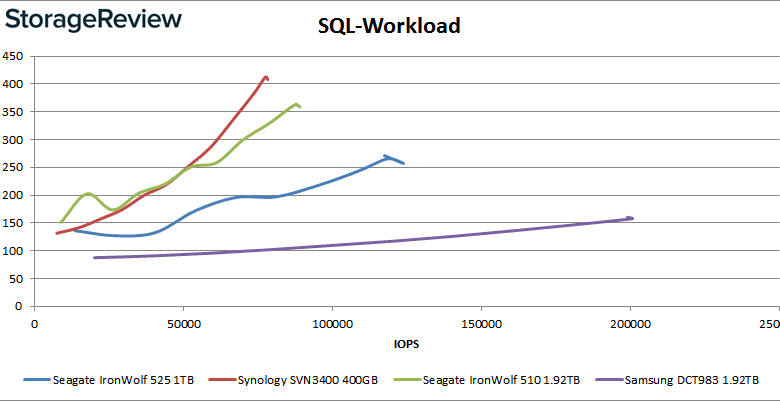Select Synology SVN3400 400GB legend entry
This screenshot has width=780, height=401.
point(294,380)
